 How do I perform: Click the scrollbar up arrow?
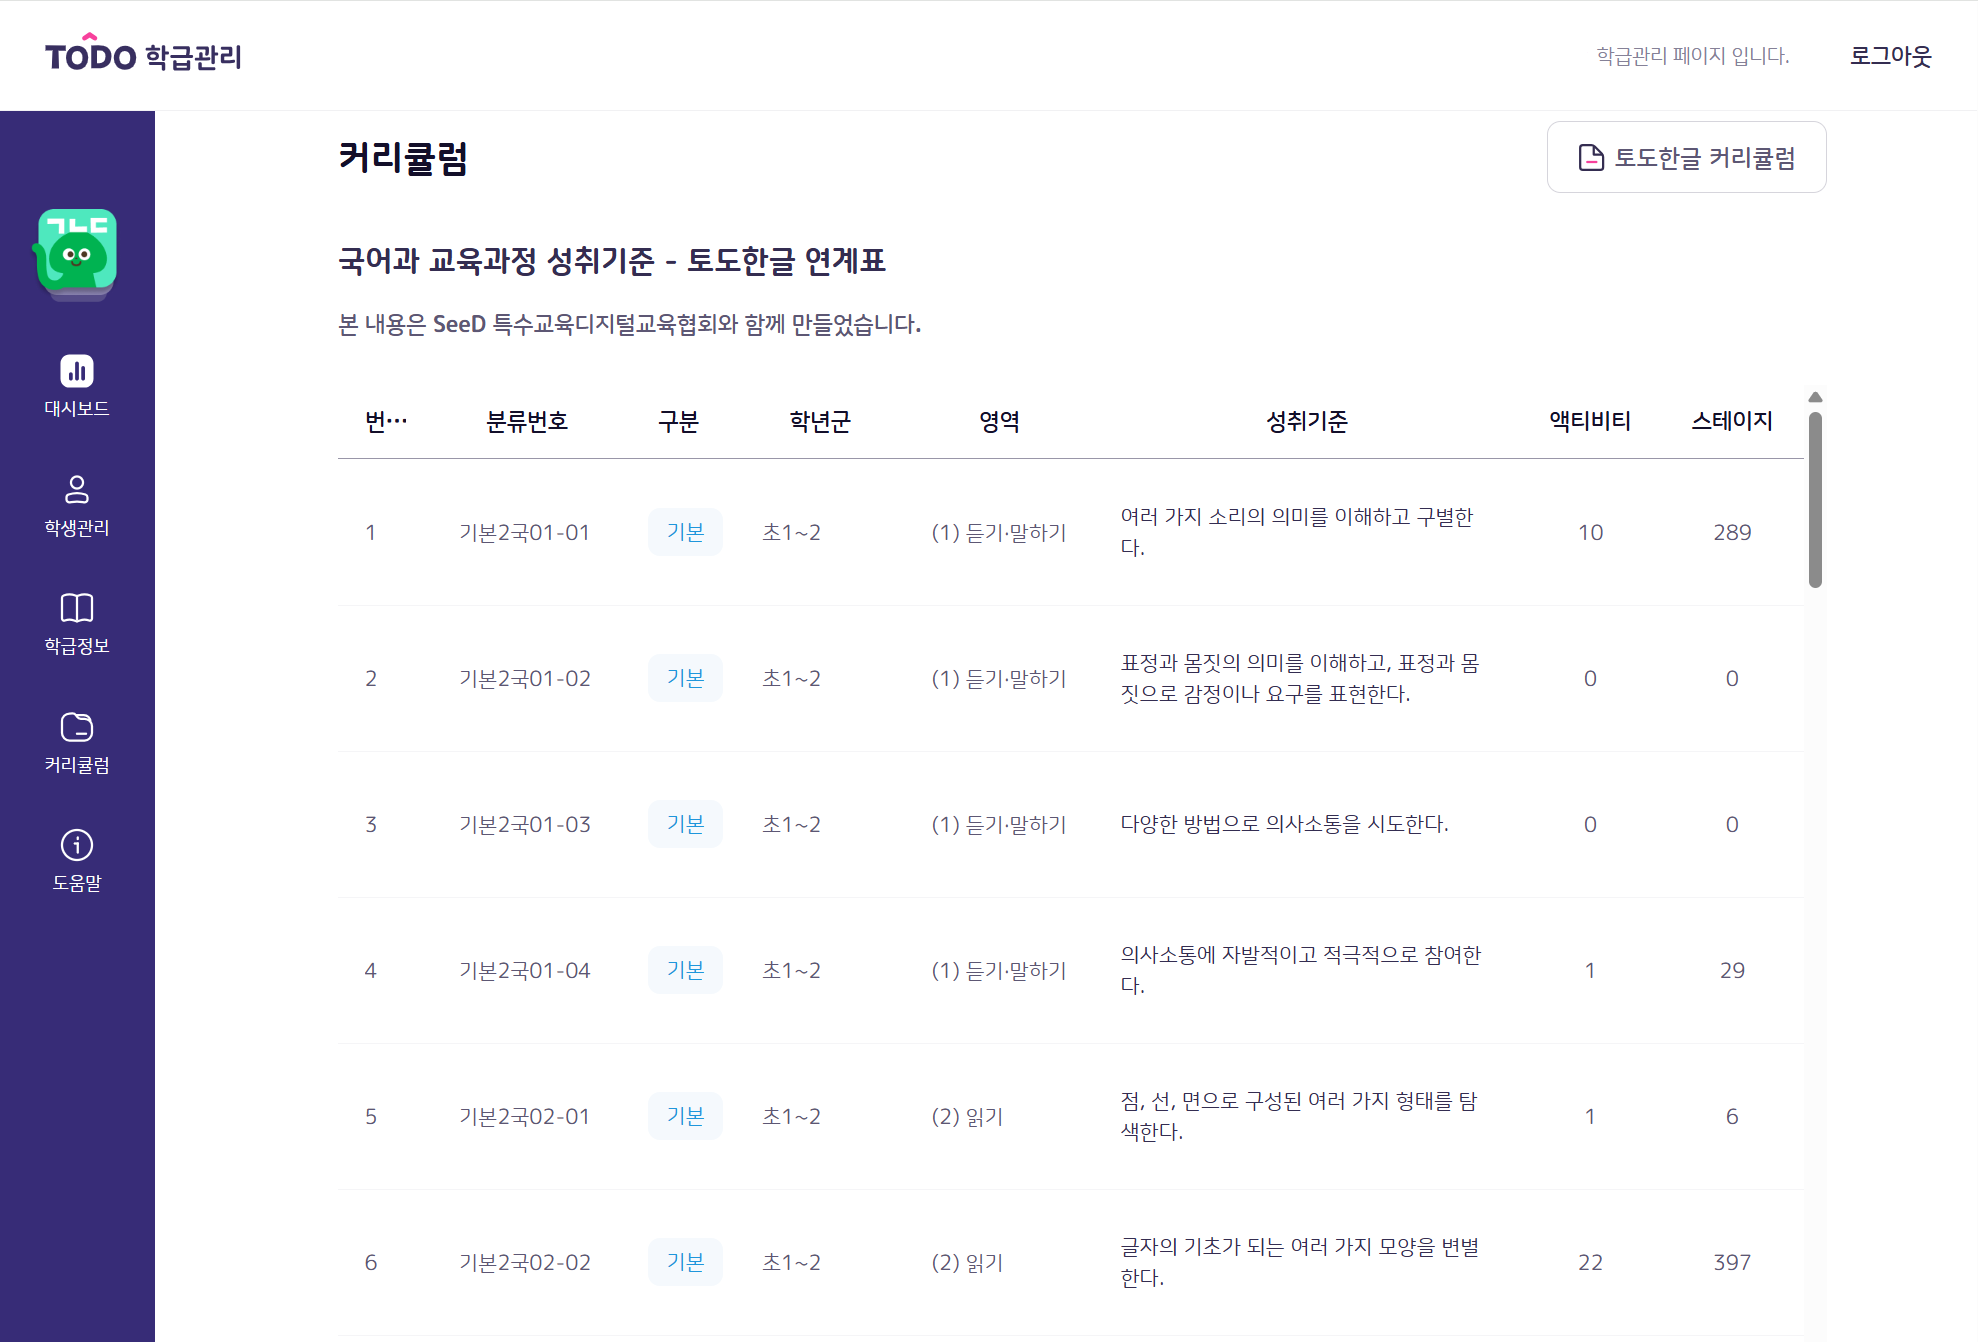click(1815, 397)
